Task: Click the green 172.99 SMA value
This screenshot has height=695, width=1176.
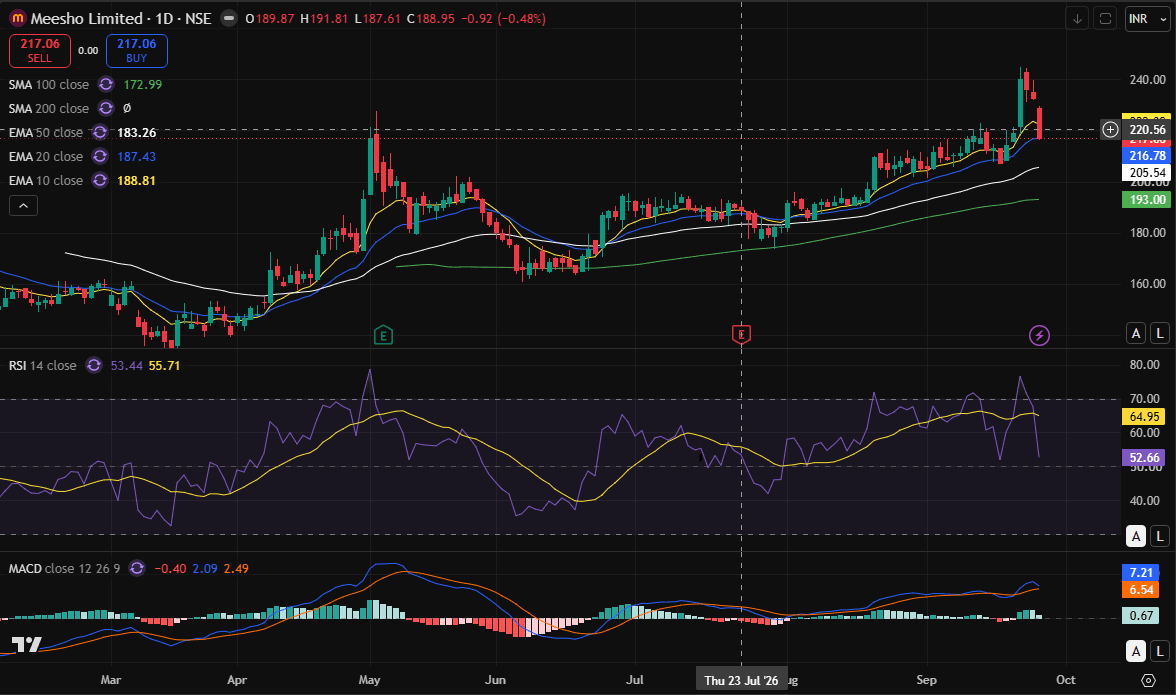Action: point(142,85)
